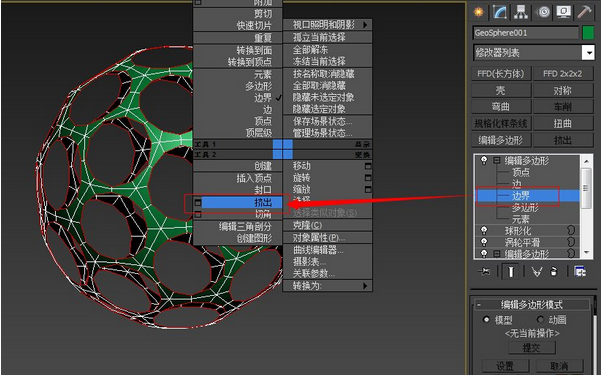The width and height of the screenshot is (601, 375).
Task: Toggle lightbulb of 涡轮平滑 modifier
Action: (x=484, y=242)
